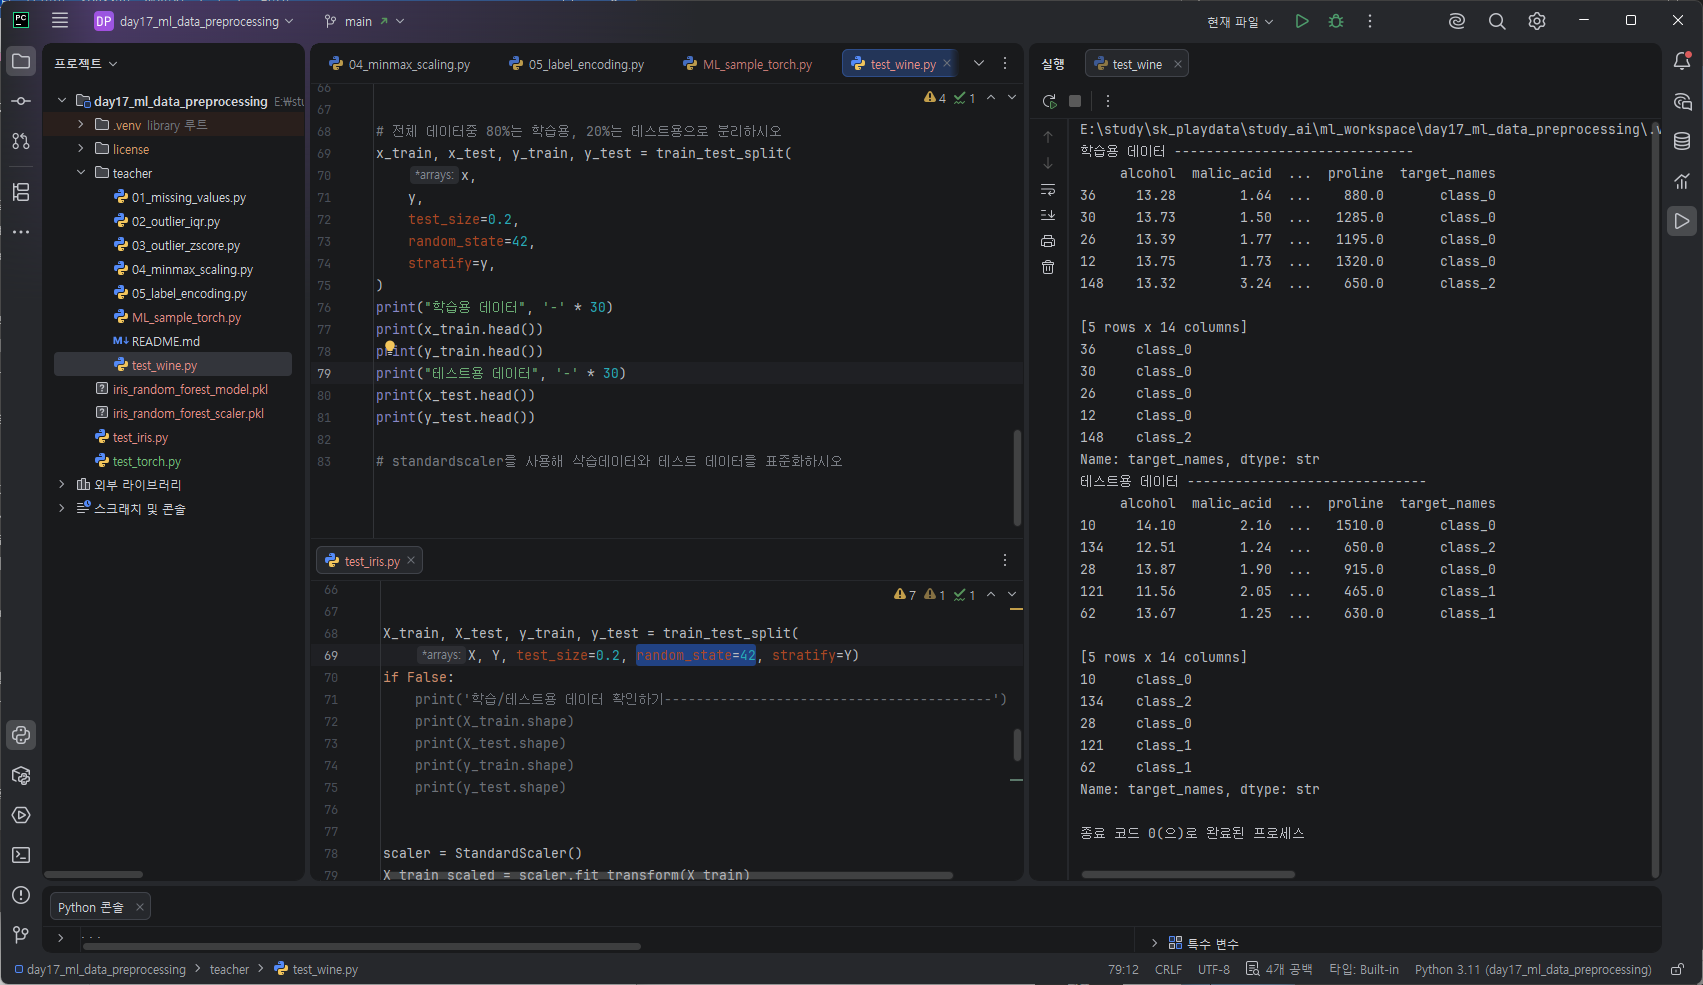Open project dropdown day17_ml_data_preprocessing
The width and height of the screenshot is (1703, 985).
coord(194,21)
